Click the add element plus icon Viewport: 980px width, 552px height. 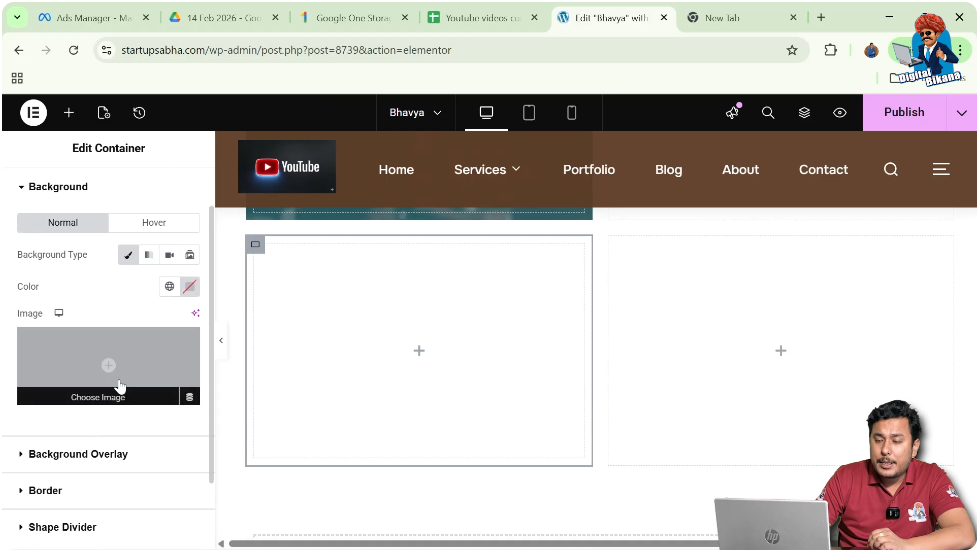click(x=69, y=113)
